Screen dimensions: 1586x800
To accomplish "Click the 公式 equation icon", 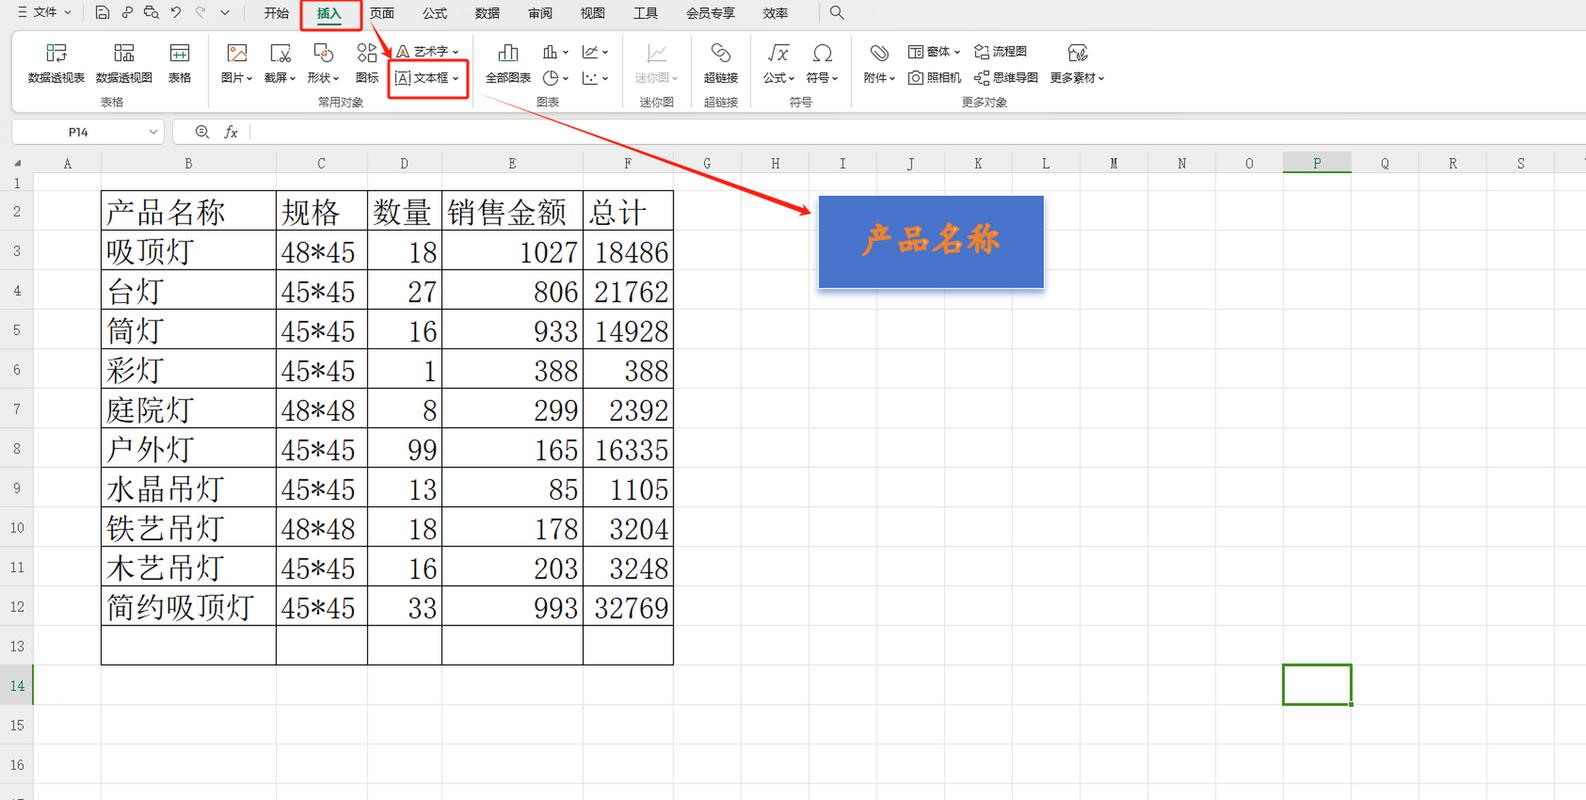I will (x=778, y=53).
